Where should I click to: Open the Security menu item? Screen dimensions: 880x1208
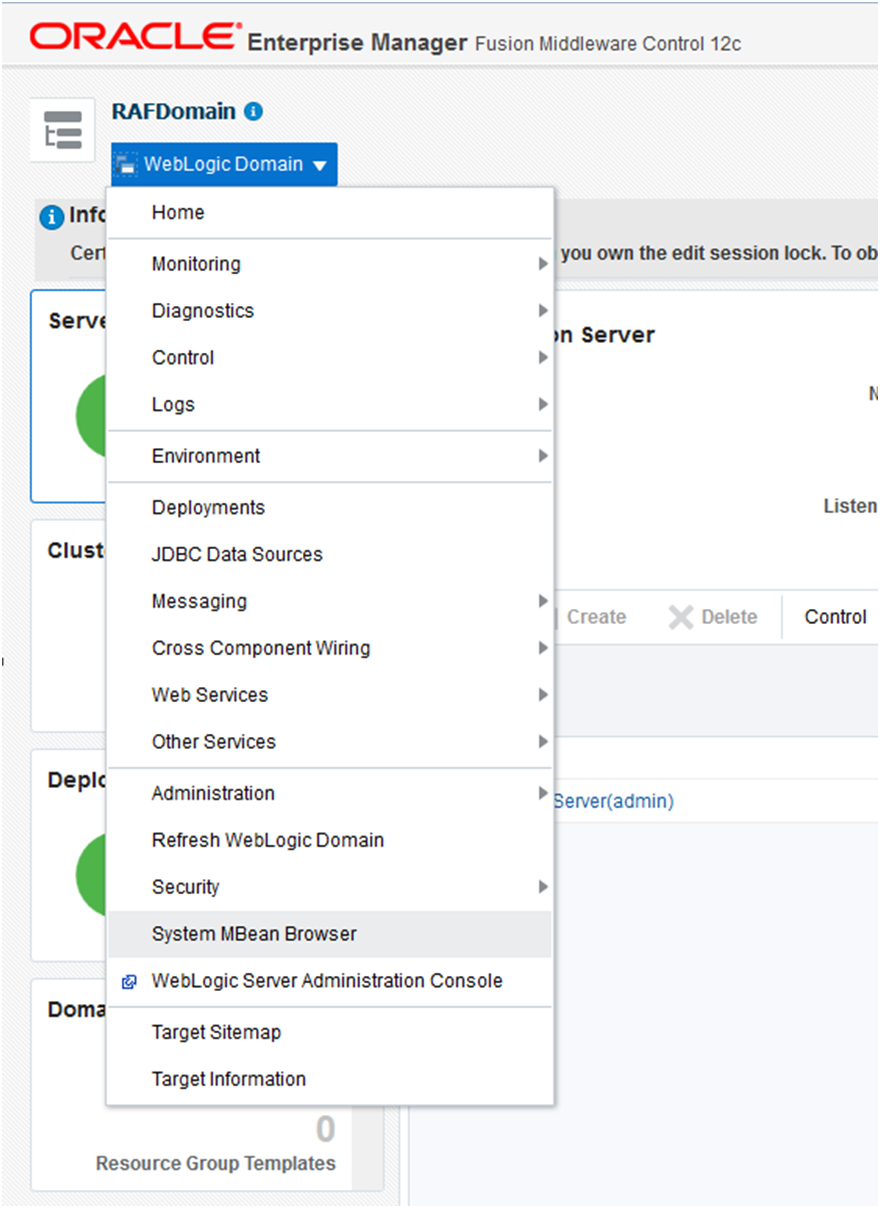(330, 887)
